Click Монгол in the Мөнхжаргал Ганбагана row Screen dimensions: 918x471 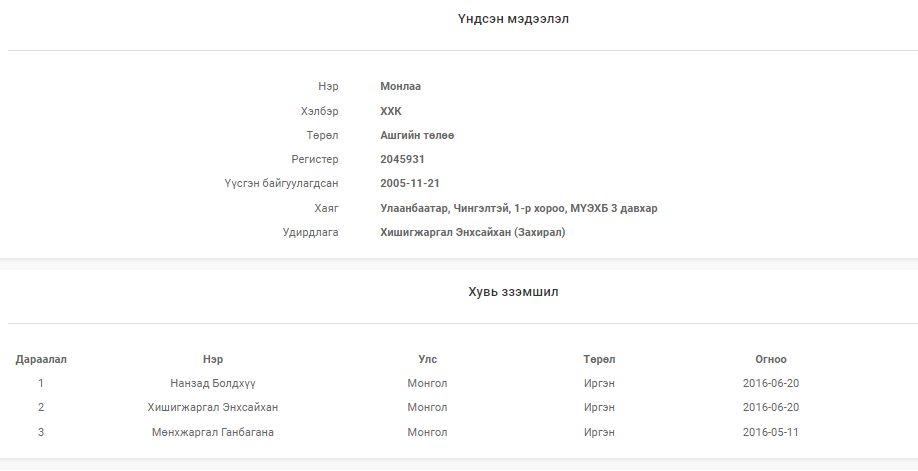pyautogui.click(x=427, y=432)
